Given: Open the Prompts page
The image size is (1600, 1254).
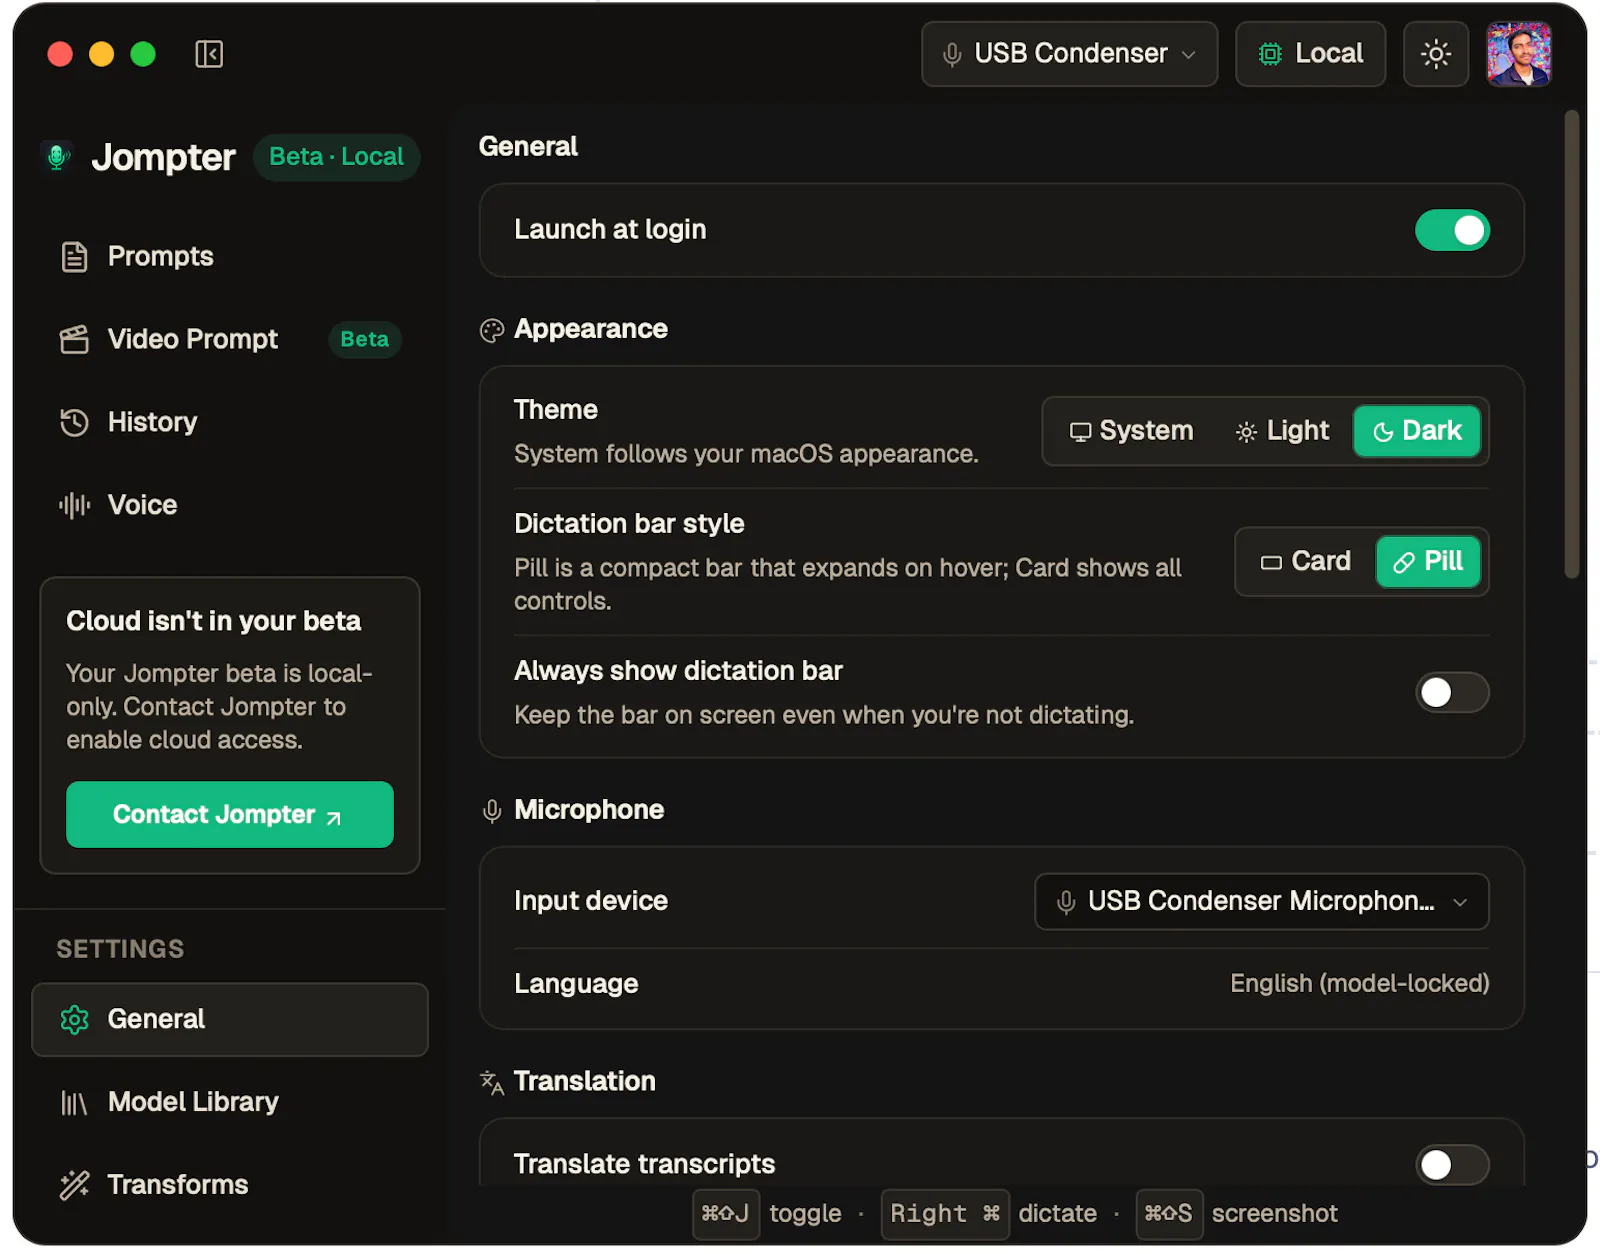Looking at the screenshot, I should [230, 257].
